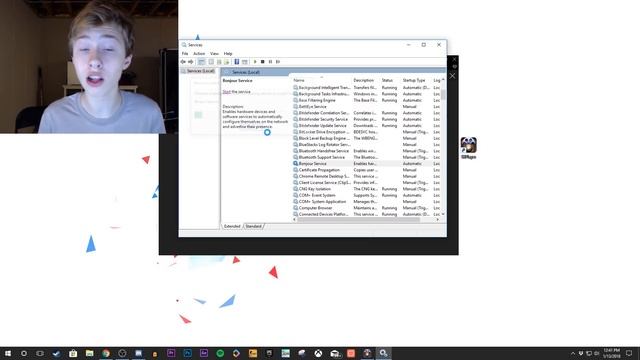The width and height of the screenshot is (640, 360).
Task: Click the green Start Service play icon
Action: coord(255,62)
